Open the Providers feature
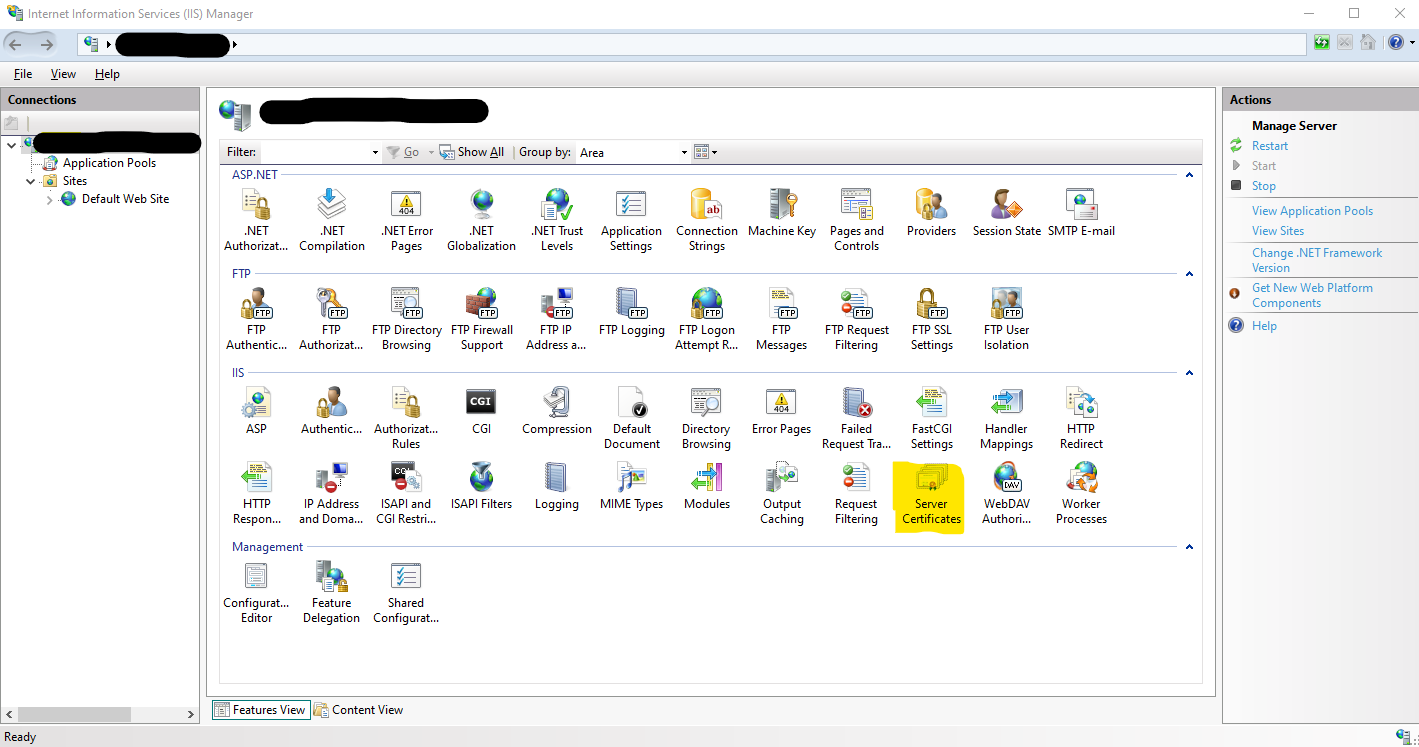The height and width of the screenshot is (747, 1419). [931, 213]
